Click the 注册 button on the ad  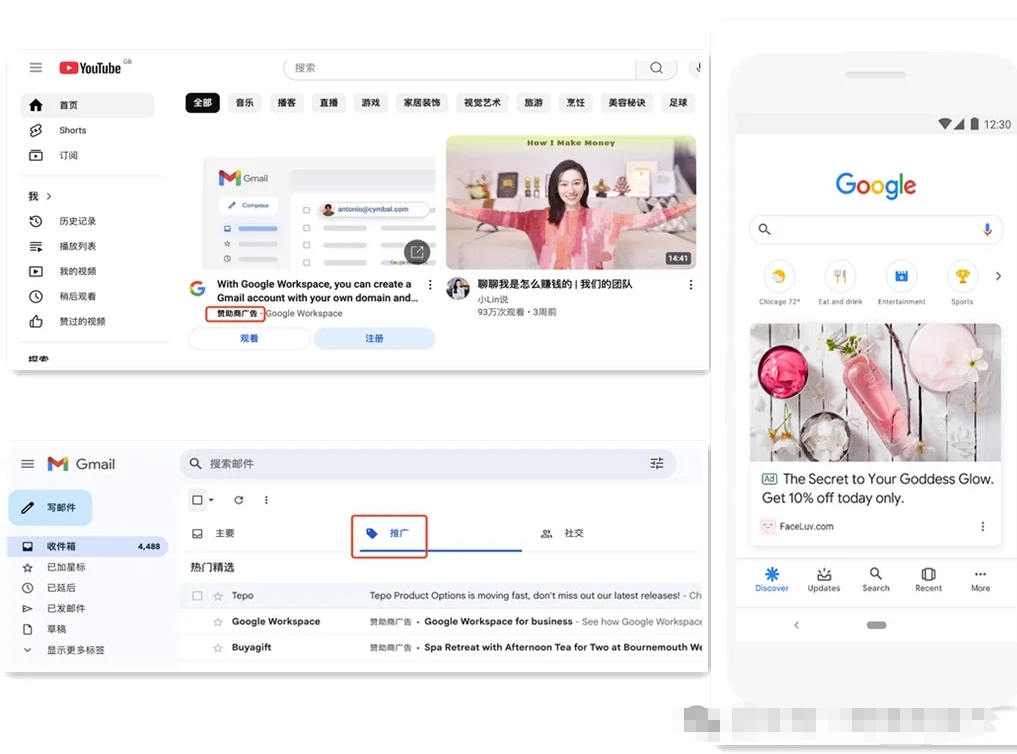tap(374, 339)
